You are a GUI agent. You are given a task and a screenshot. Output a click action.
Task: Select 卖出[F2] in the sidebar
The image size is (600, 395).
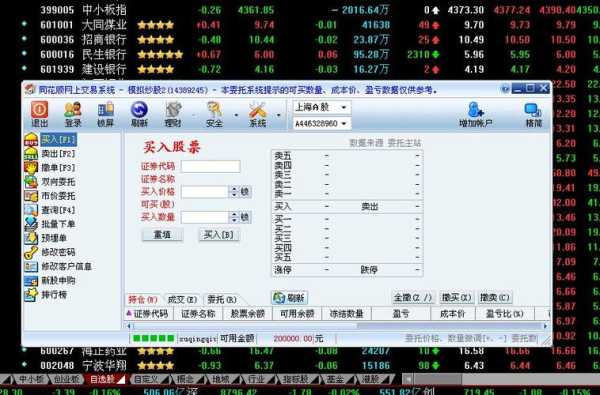click(58, 154)
